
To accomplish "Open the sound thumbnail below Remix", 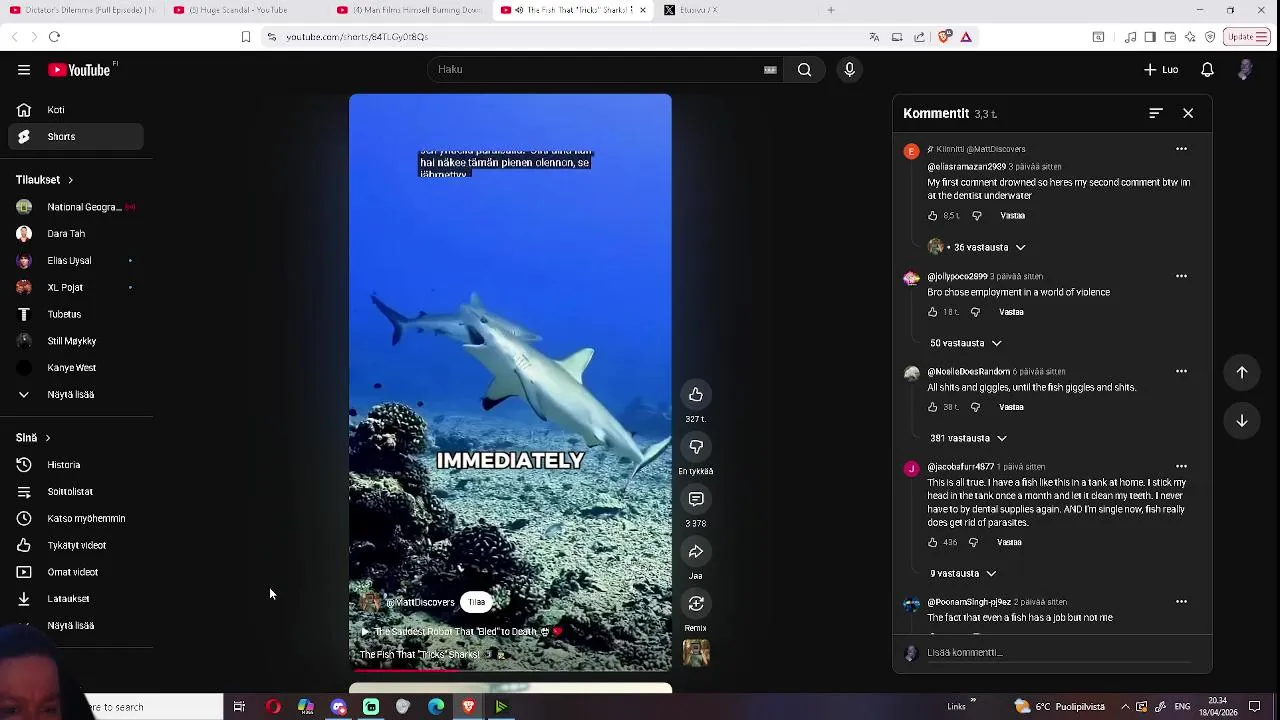I will [696, 653].
